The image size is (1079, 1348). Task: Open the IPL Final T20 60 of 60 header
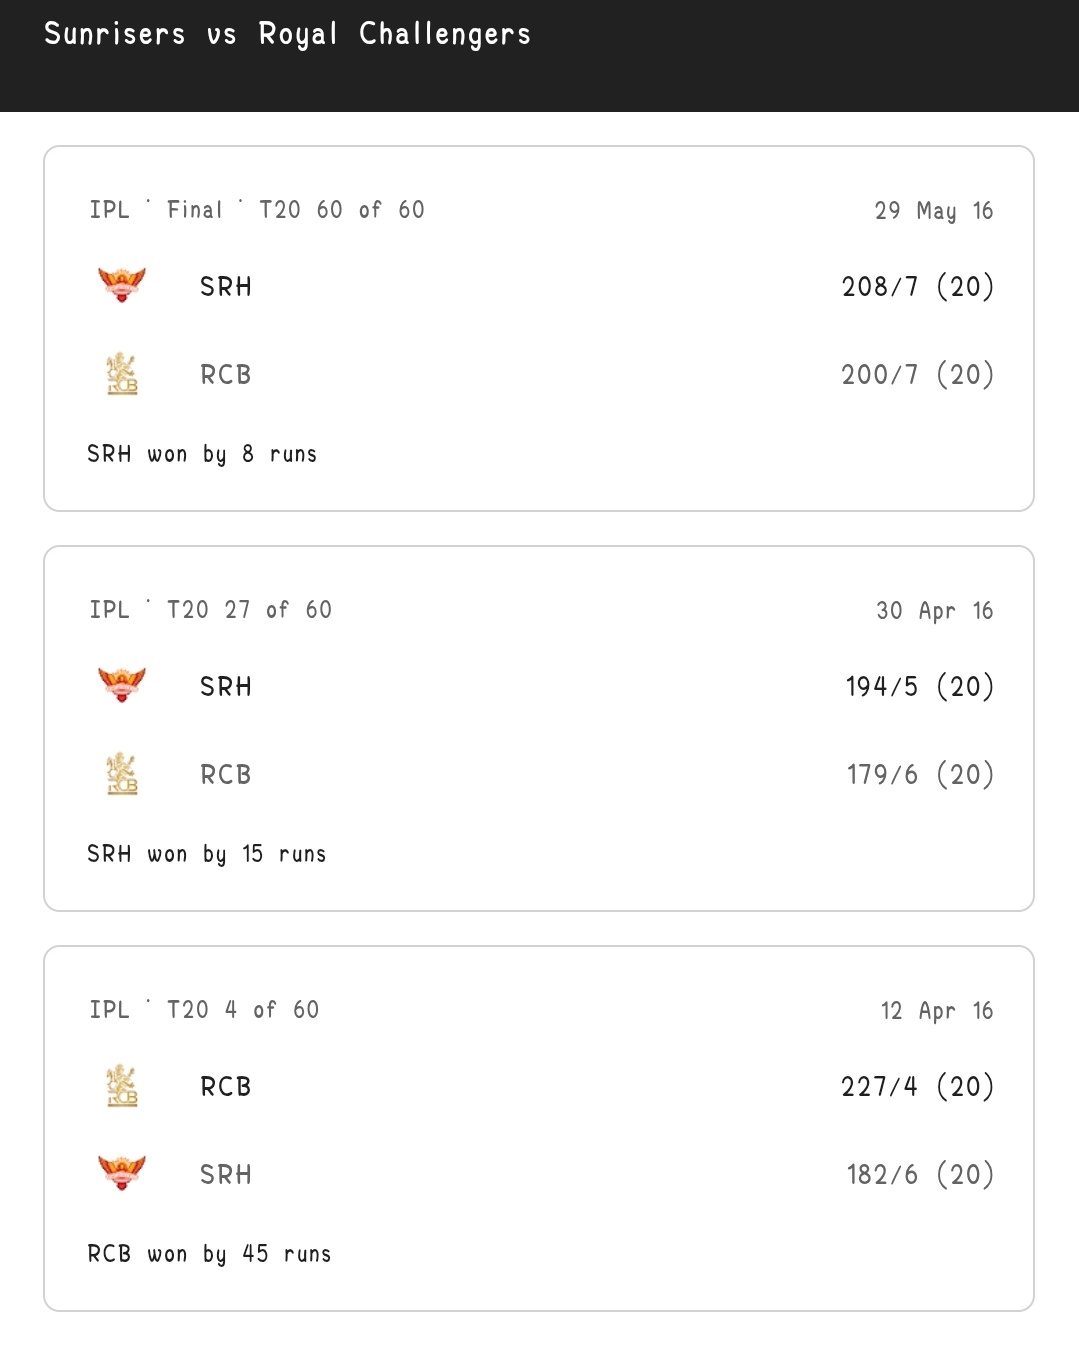[257, 210]
